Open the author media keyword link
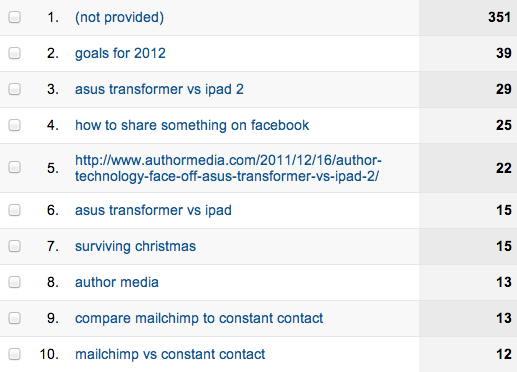The width and height of the screenshot is (517, 372). point(117,282)
